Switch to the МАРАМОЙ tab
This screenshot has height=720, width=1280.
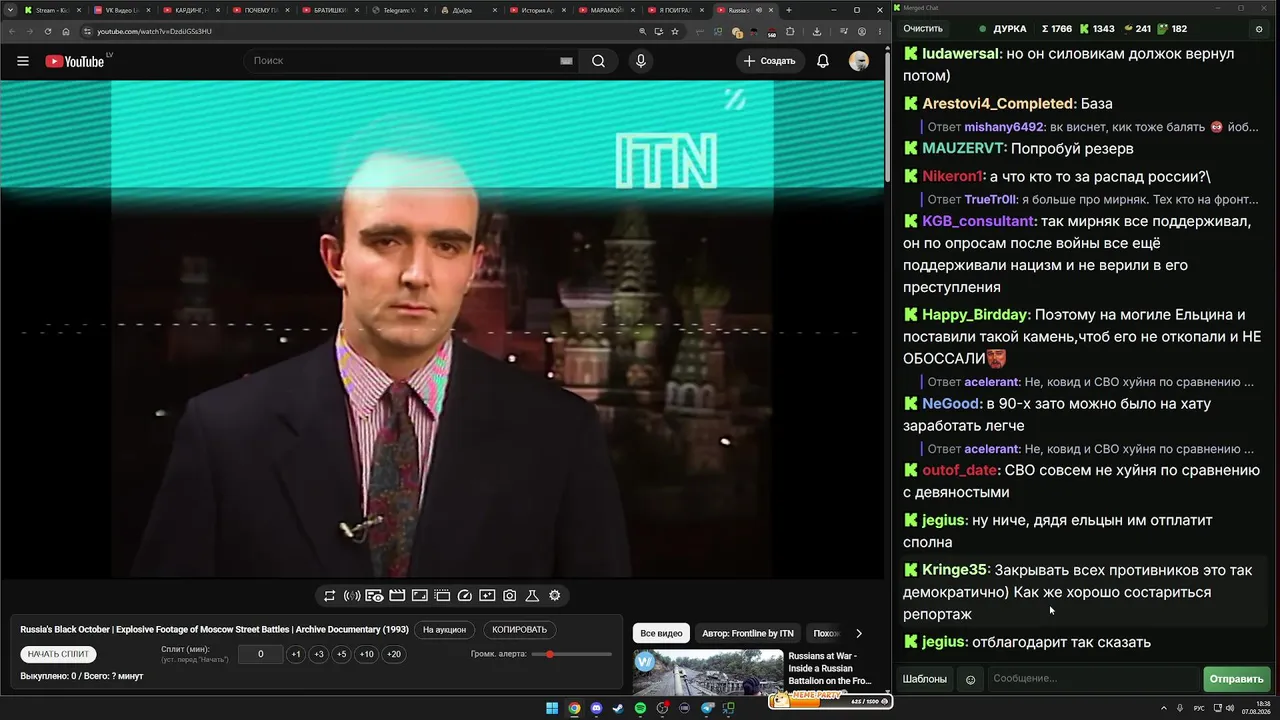pos(607,10)
